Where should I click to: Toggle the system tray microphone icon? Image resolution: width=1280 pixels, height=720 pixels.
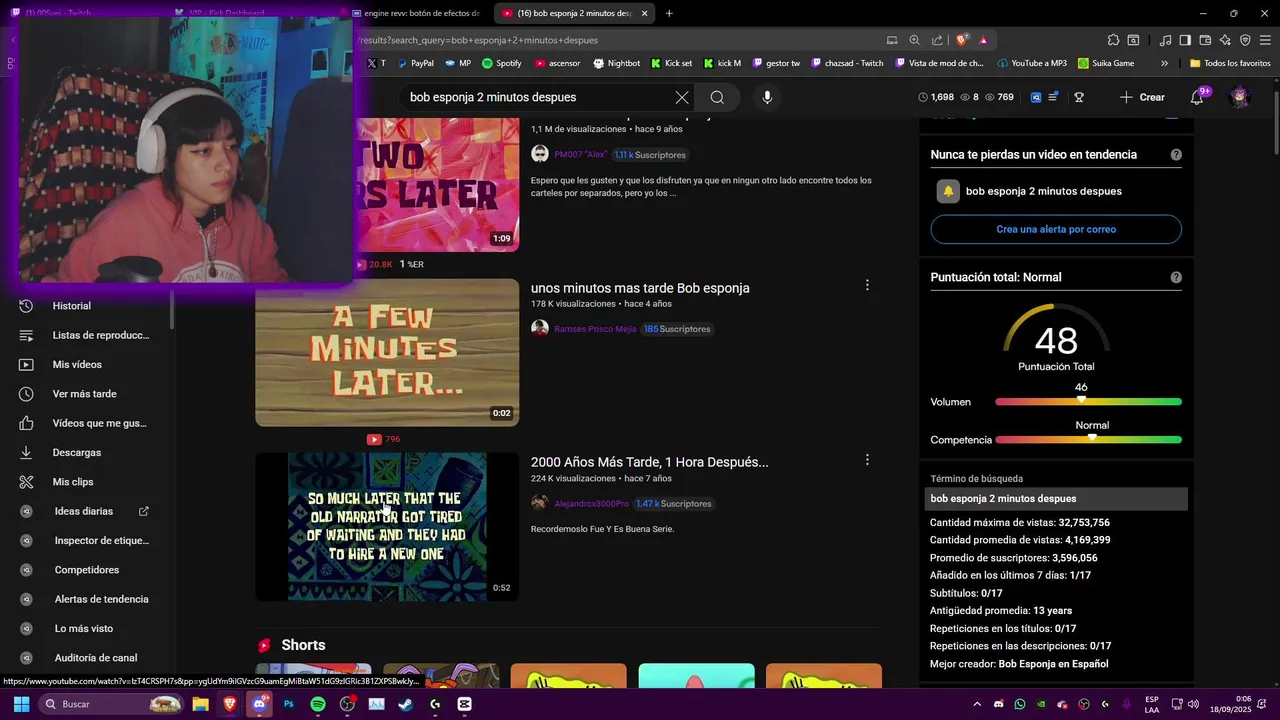point(1127,704)
